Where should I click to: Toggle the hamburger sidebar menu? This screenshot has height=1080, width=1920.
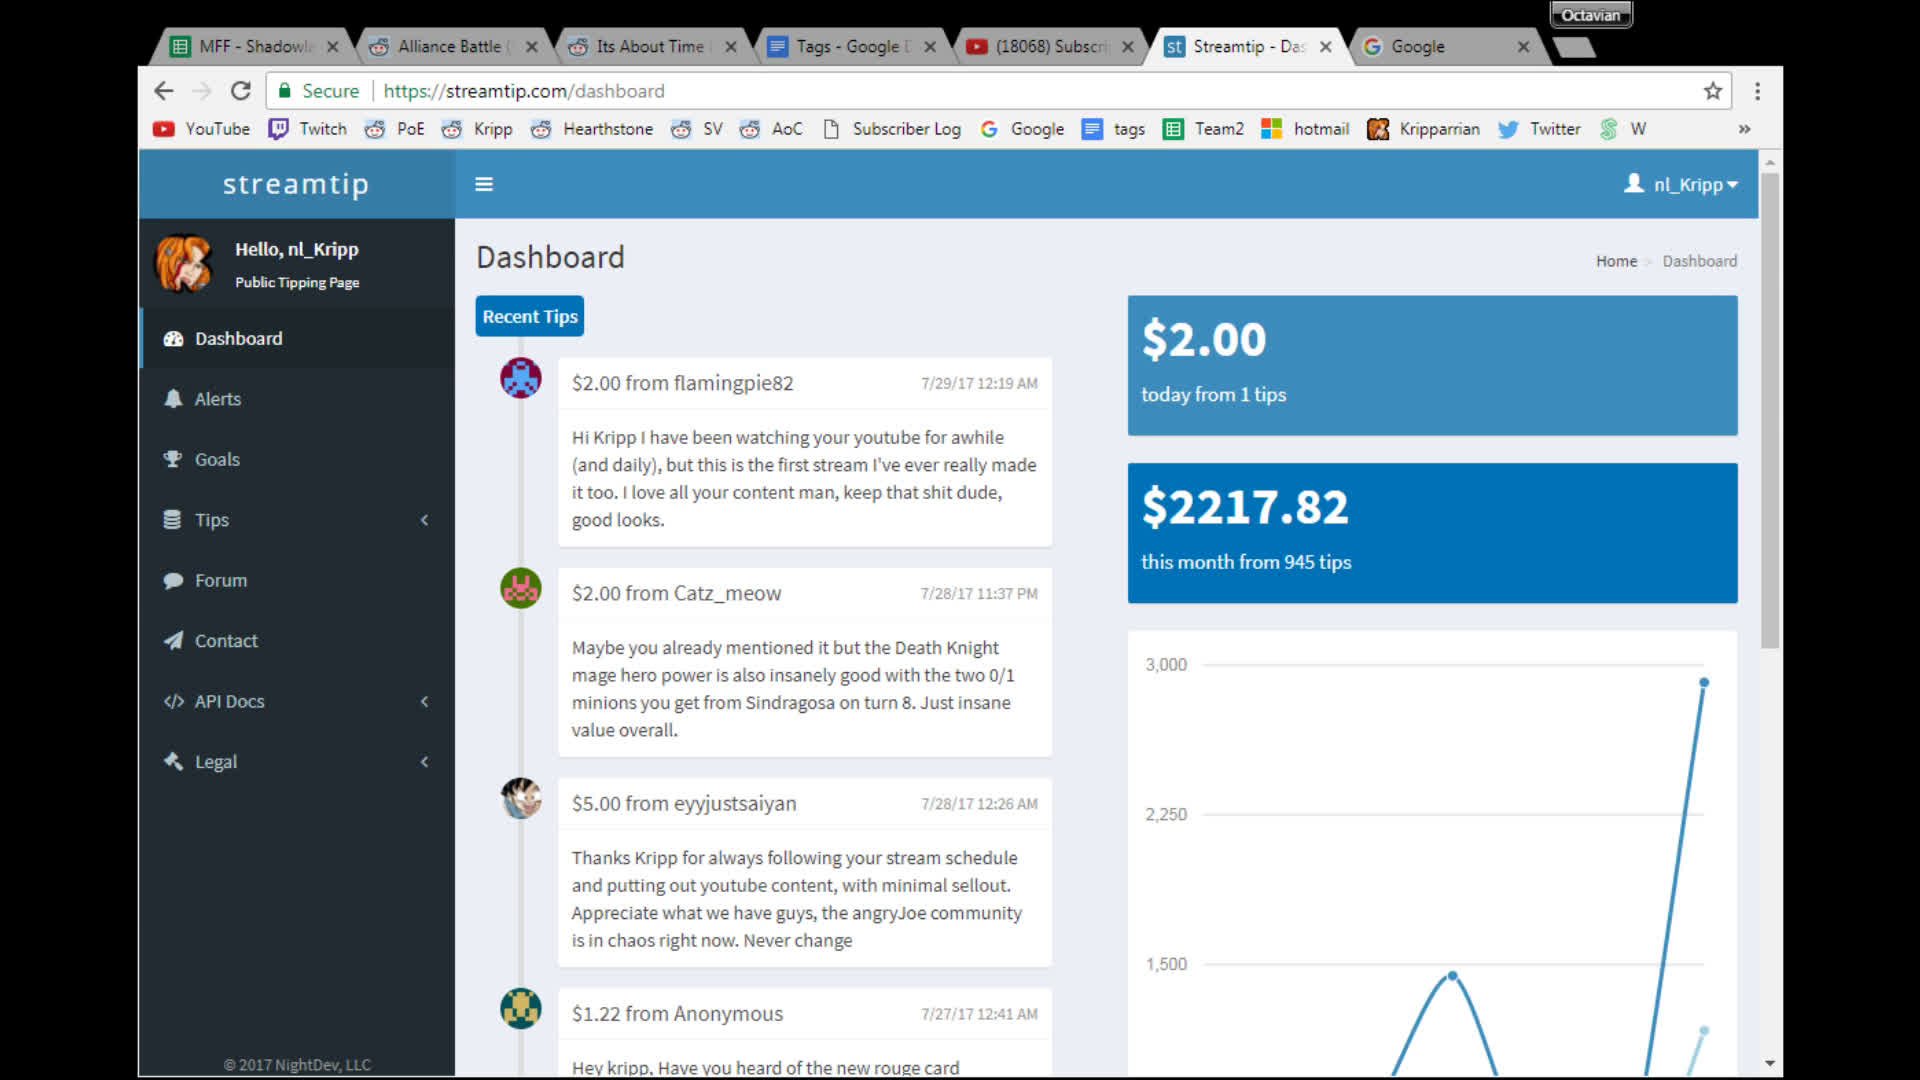click(x=484, y=184)
